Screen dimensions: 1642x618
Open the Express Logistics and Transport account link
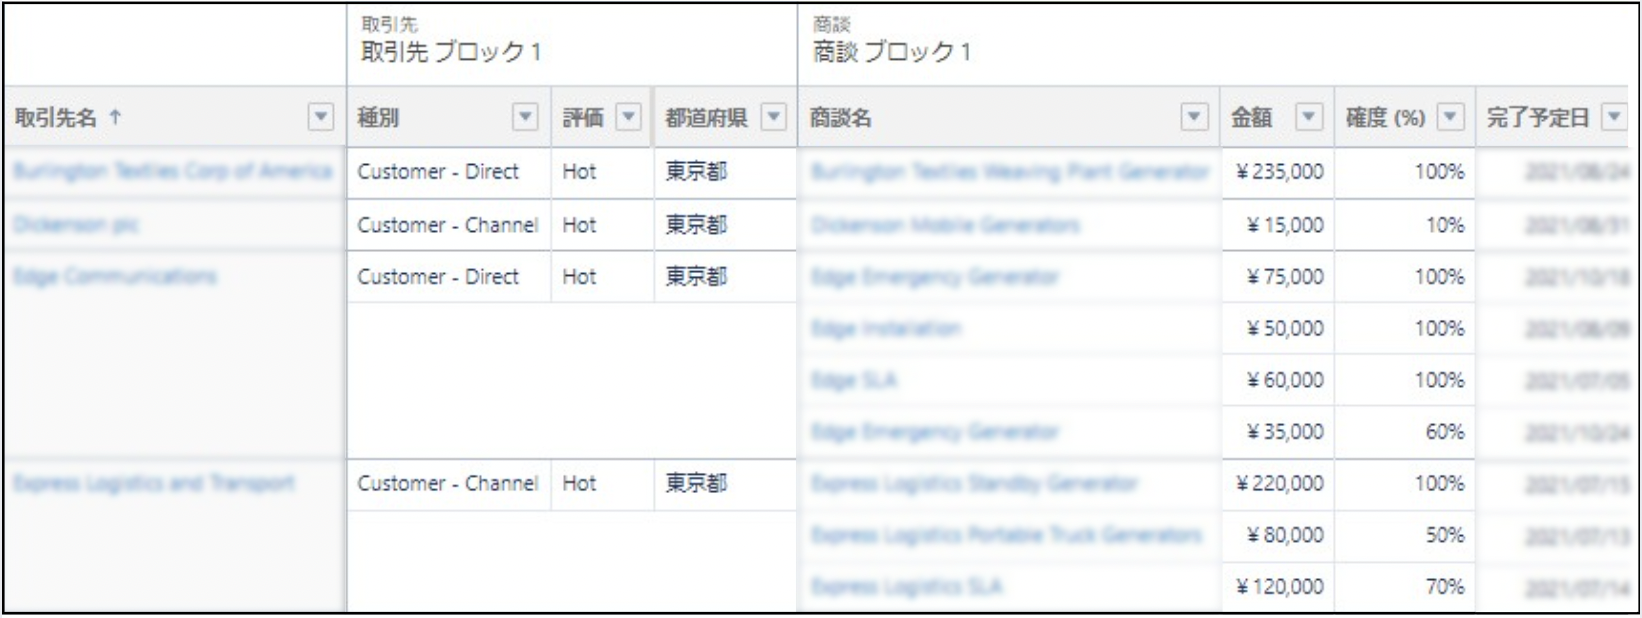pos(153,483)
